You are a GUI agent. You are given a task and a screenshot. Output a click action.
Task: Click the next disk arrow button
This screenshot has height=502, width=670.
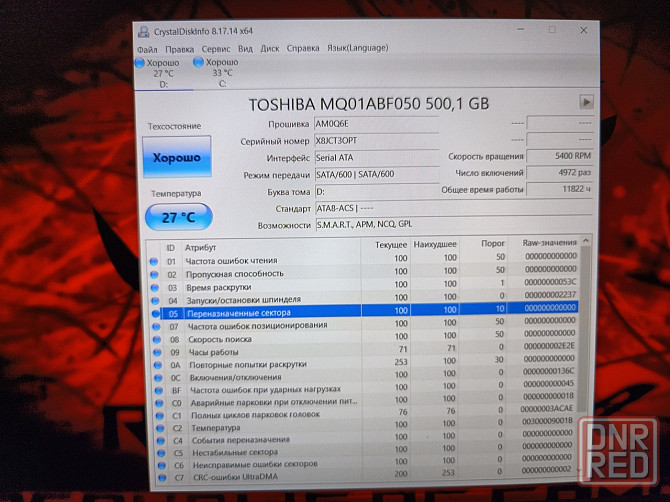(x=586, y=102)
